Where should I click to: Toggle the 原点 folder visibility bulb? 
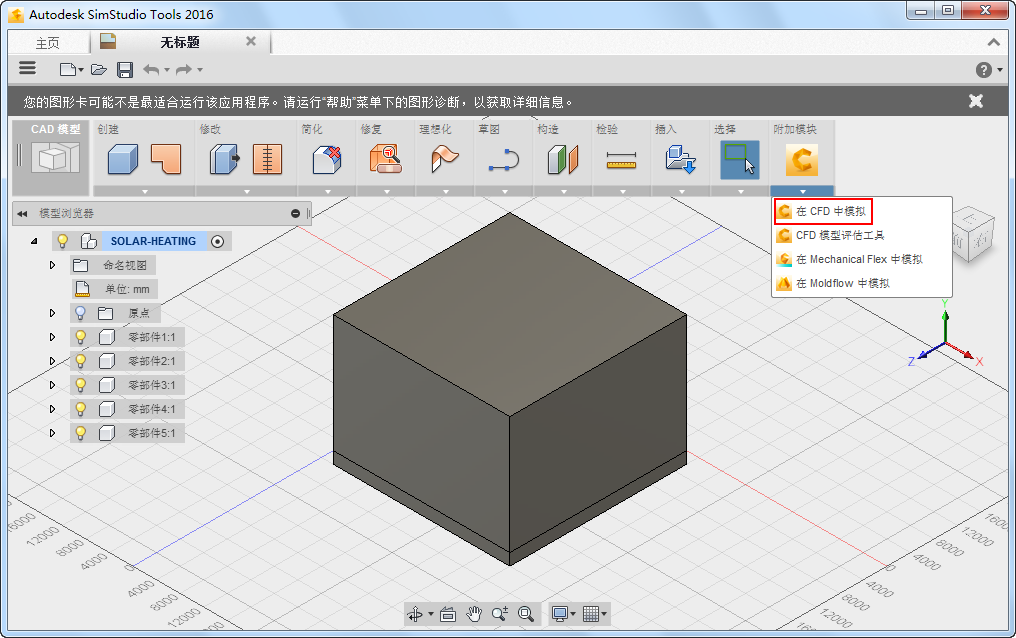[80, 313]
